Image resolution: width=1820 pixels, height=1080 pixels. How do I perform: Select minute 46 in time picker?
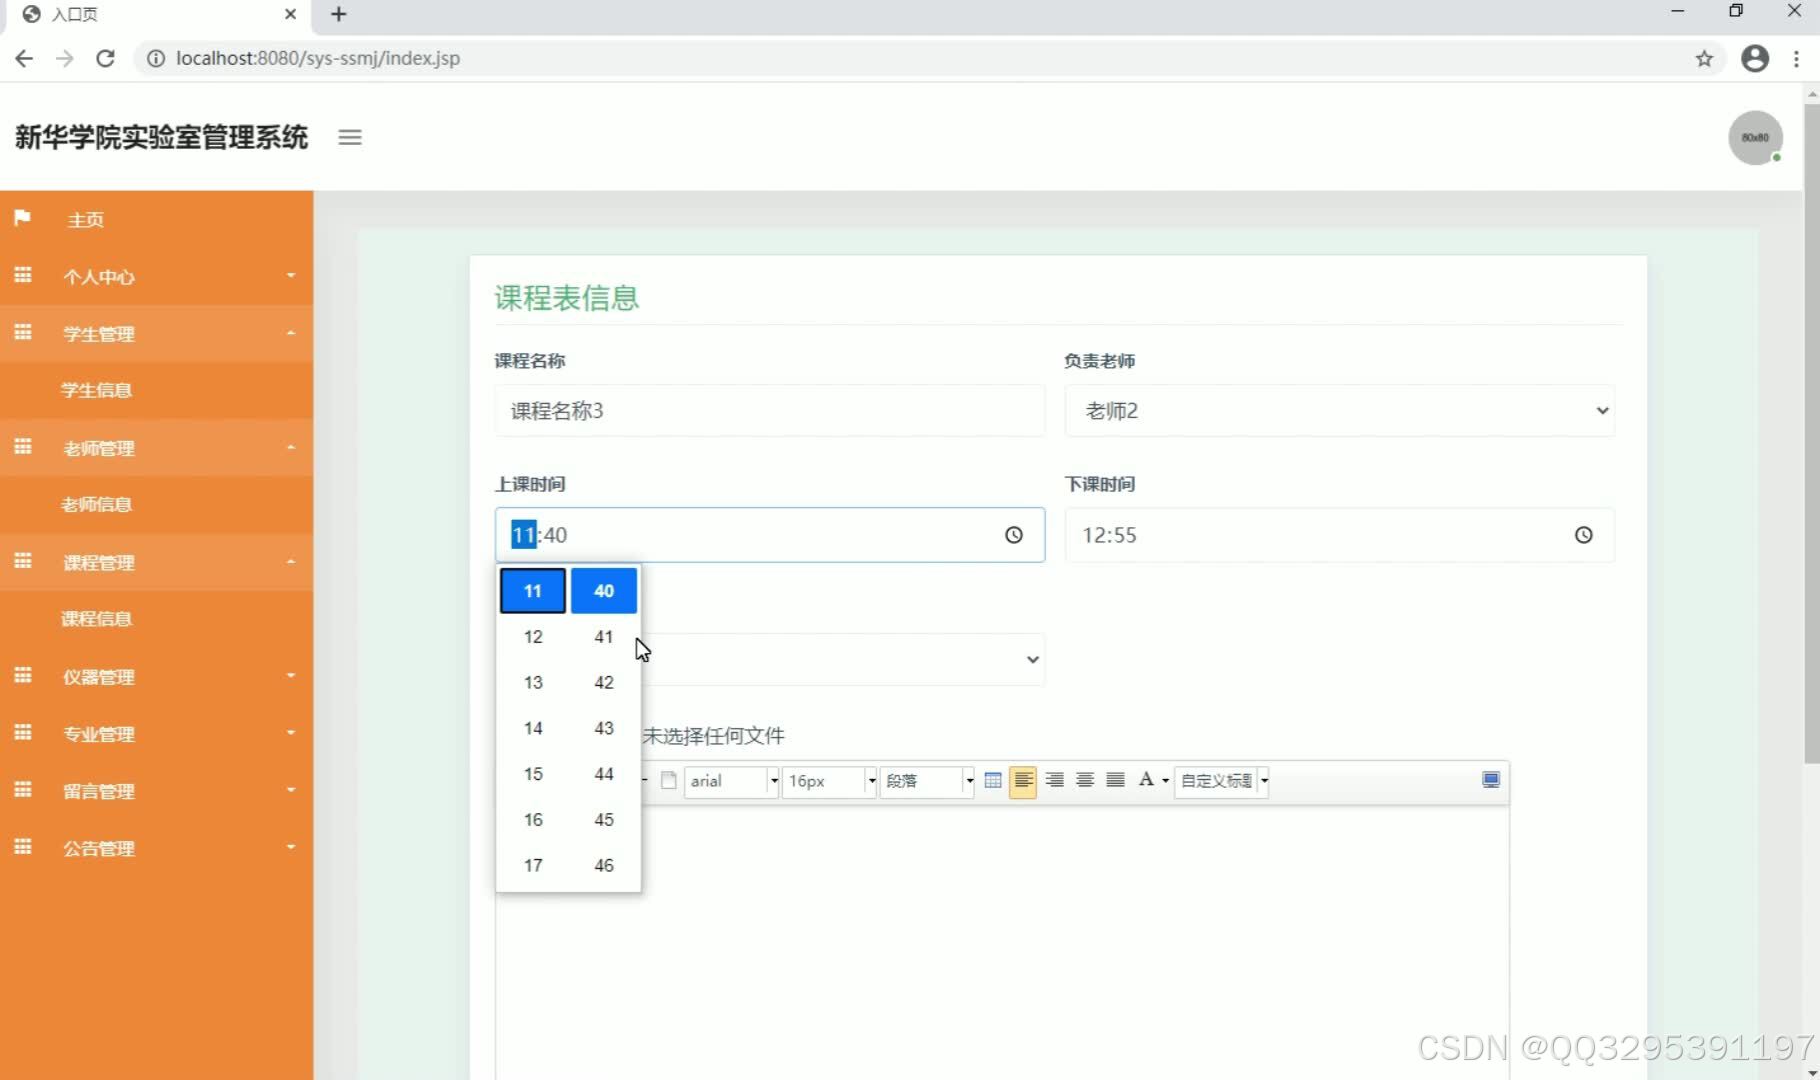click(x=604, y=865)
